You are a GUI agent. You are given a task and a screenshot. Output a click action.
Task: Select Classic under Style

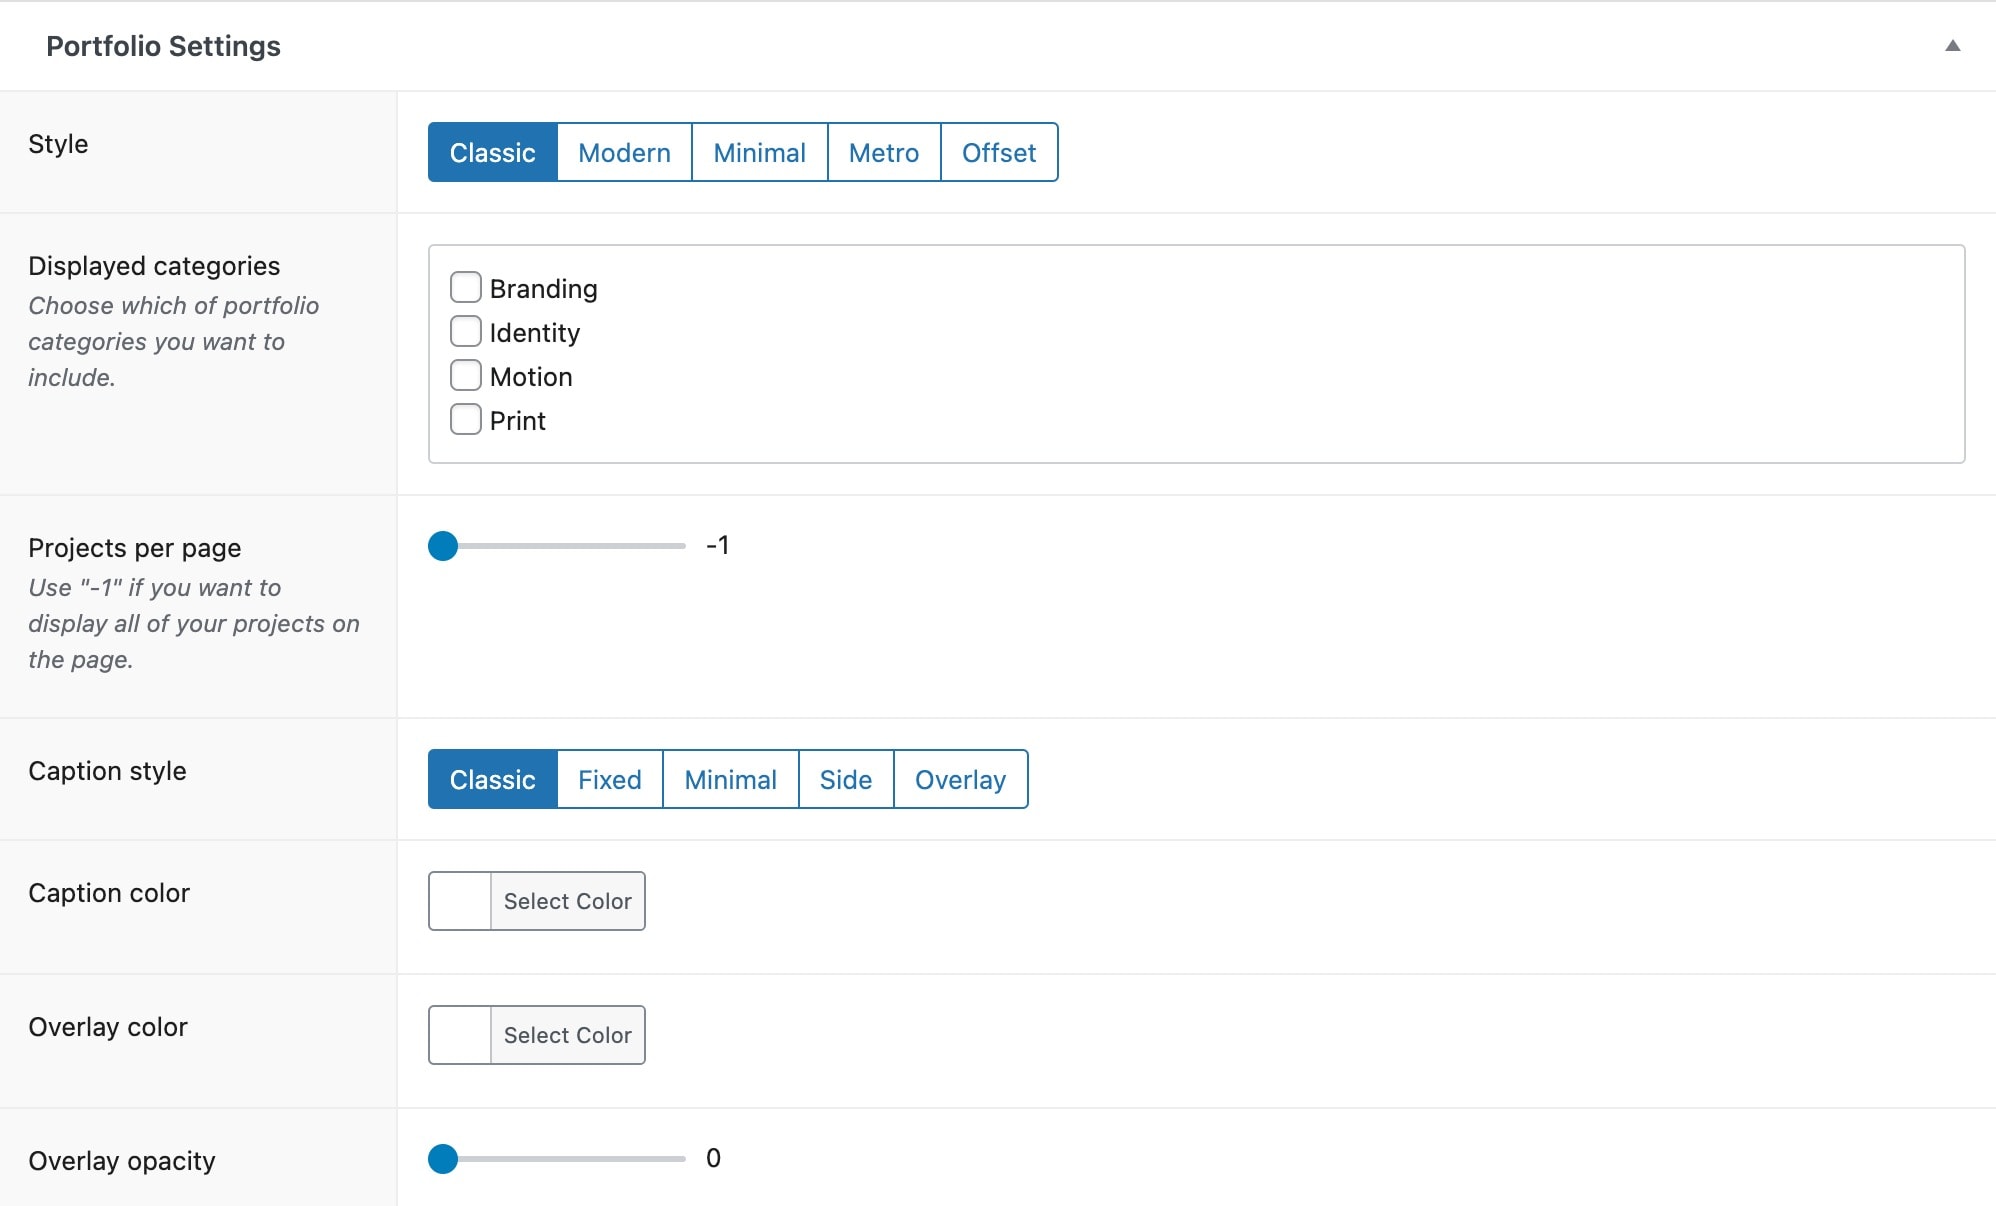pyautogui.click(x=492, y=152)
